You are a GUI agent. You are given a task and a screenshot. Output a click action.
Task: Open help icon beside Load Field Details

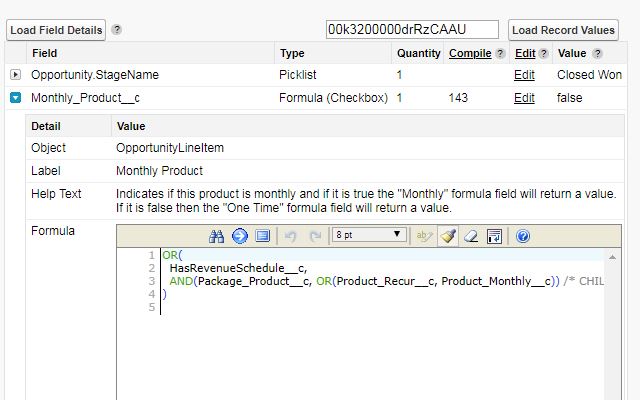click(117, 30)
